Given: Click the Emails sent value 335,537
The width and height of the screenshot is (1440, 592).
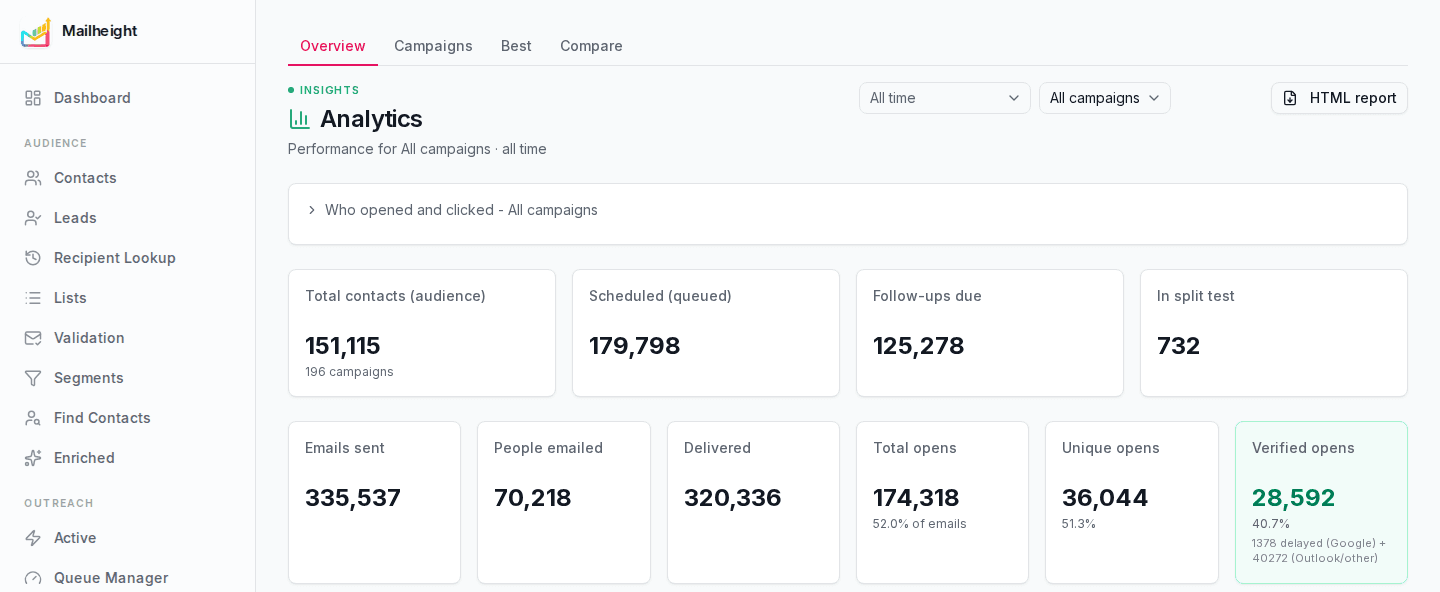Looking at the screenshot, I should coord(353,498).
